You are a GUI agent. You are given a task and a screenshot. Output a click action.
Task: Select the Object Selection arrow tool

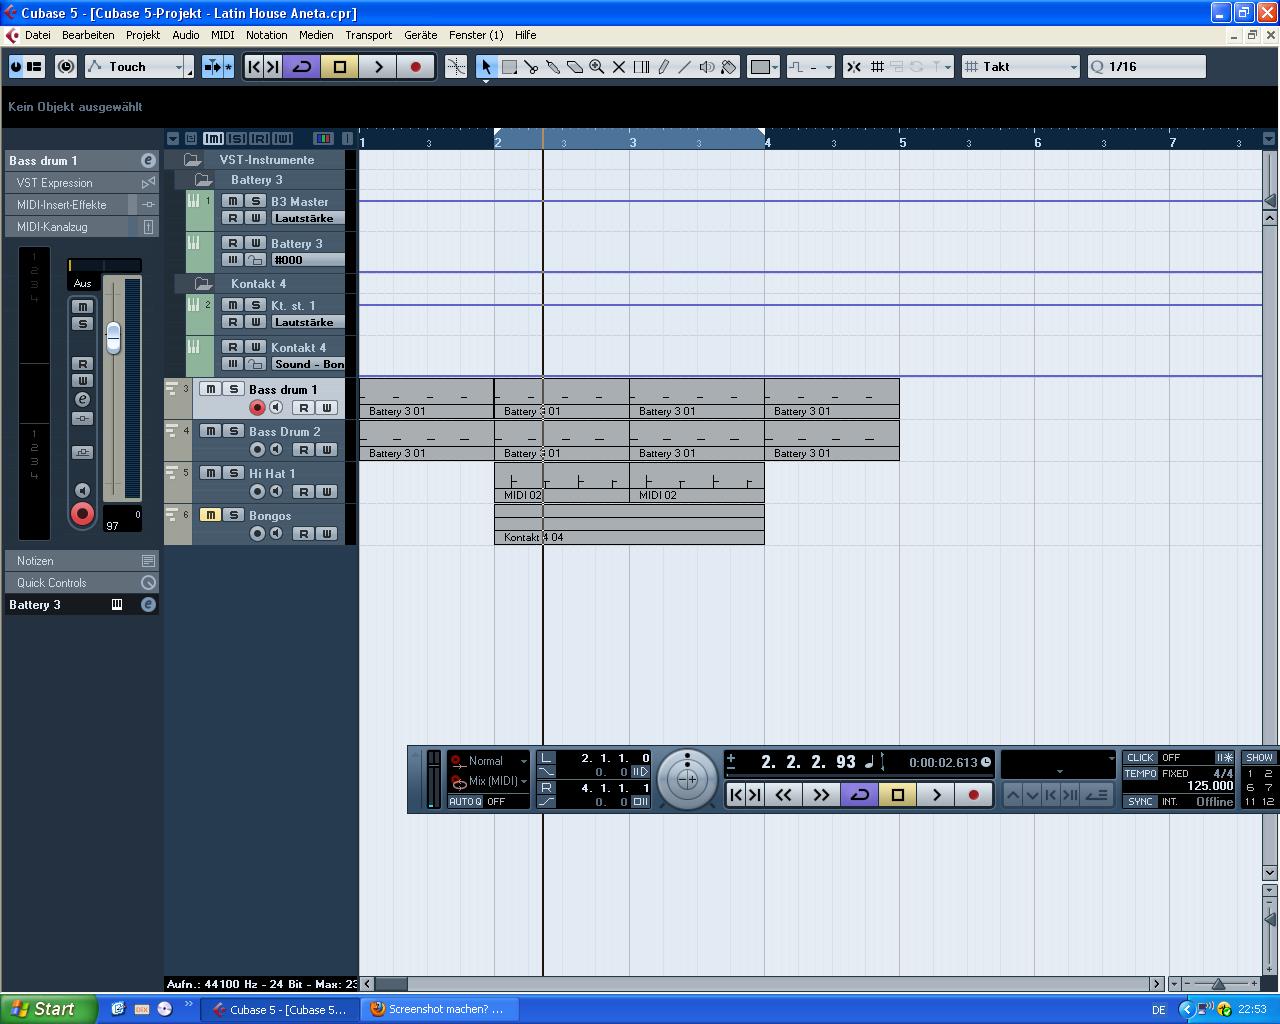tap(486, 67)
